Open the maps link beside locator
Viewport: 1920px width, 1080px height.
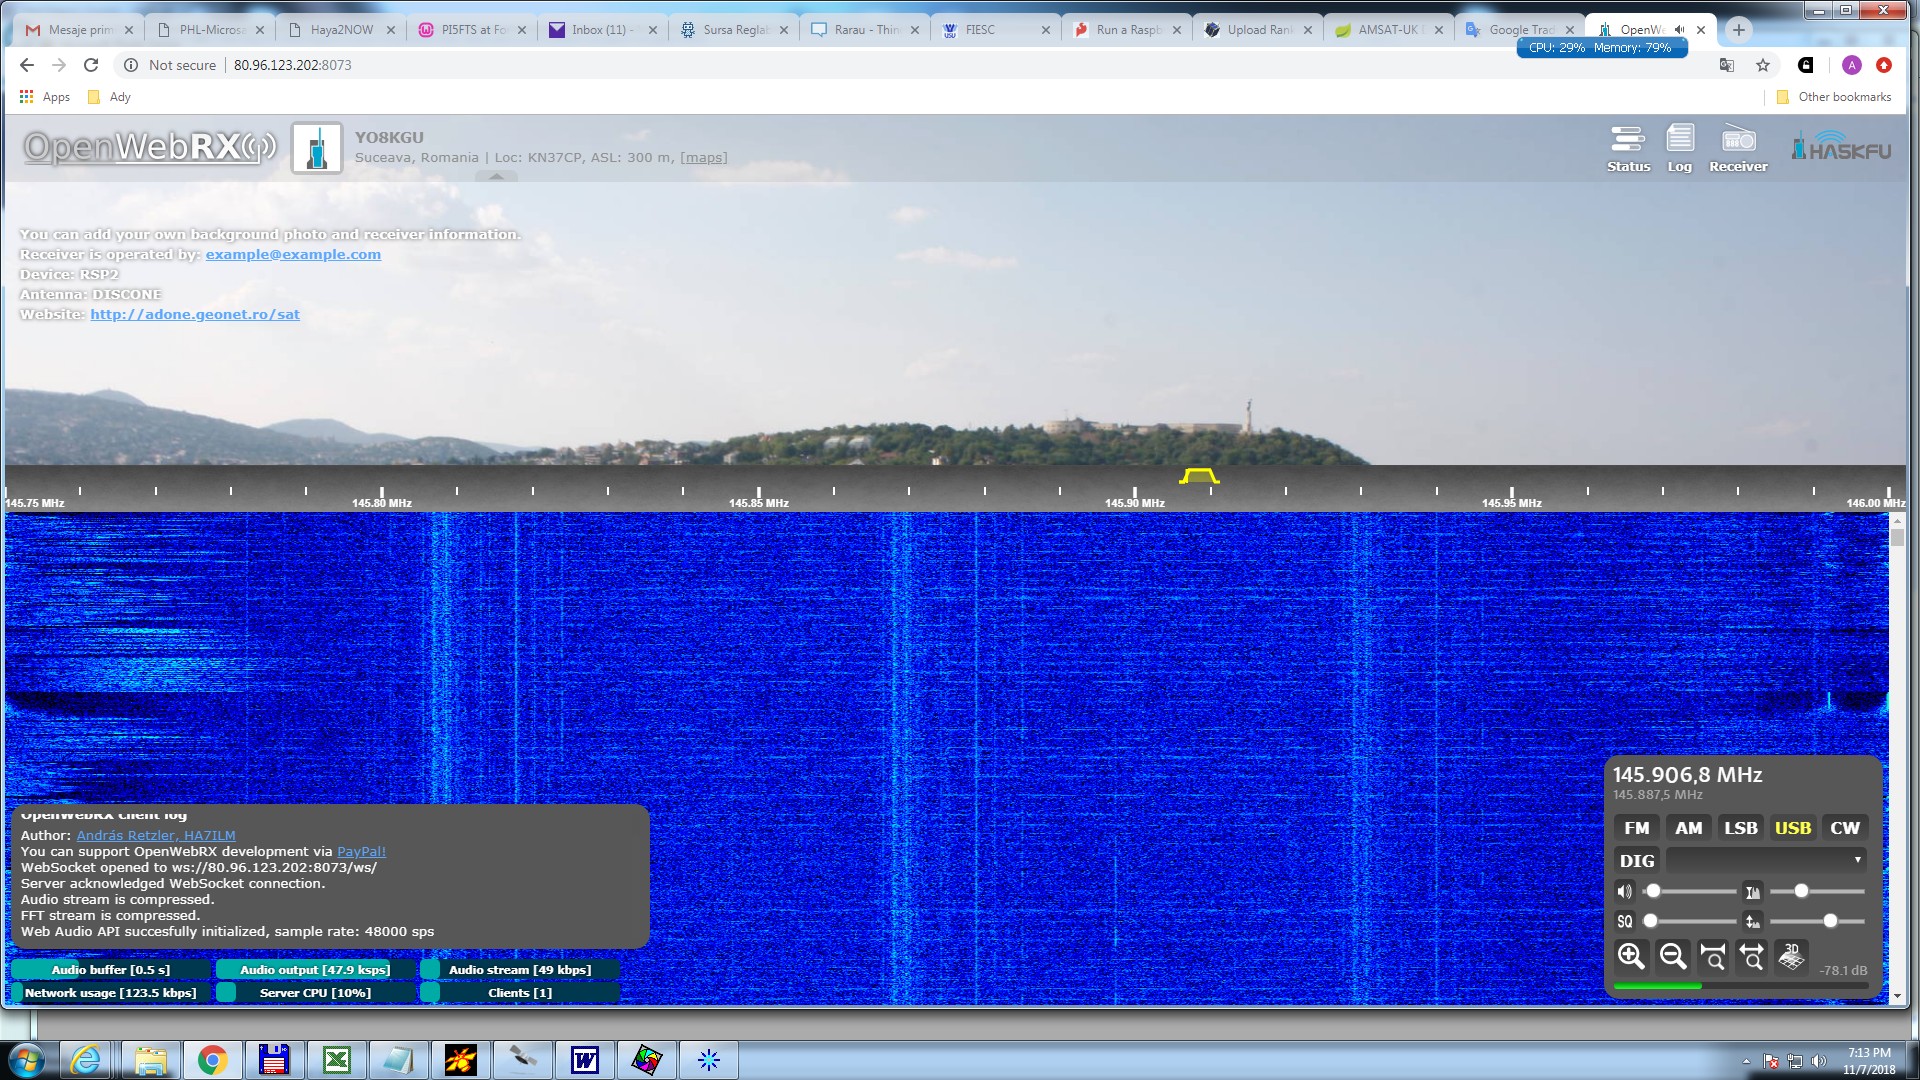pyautogui.click(x=703, y=158)
